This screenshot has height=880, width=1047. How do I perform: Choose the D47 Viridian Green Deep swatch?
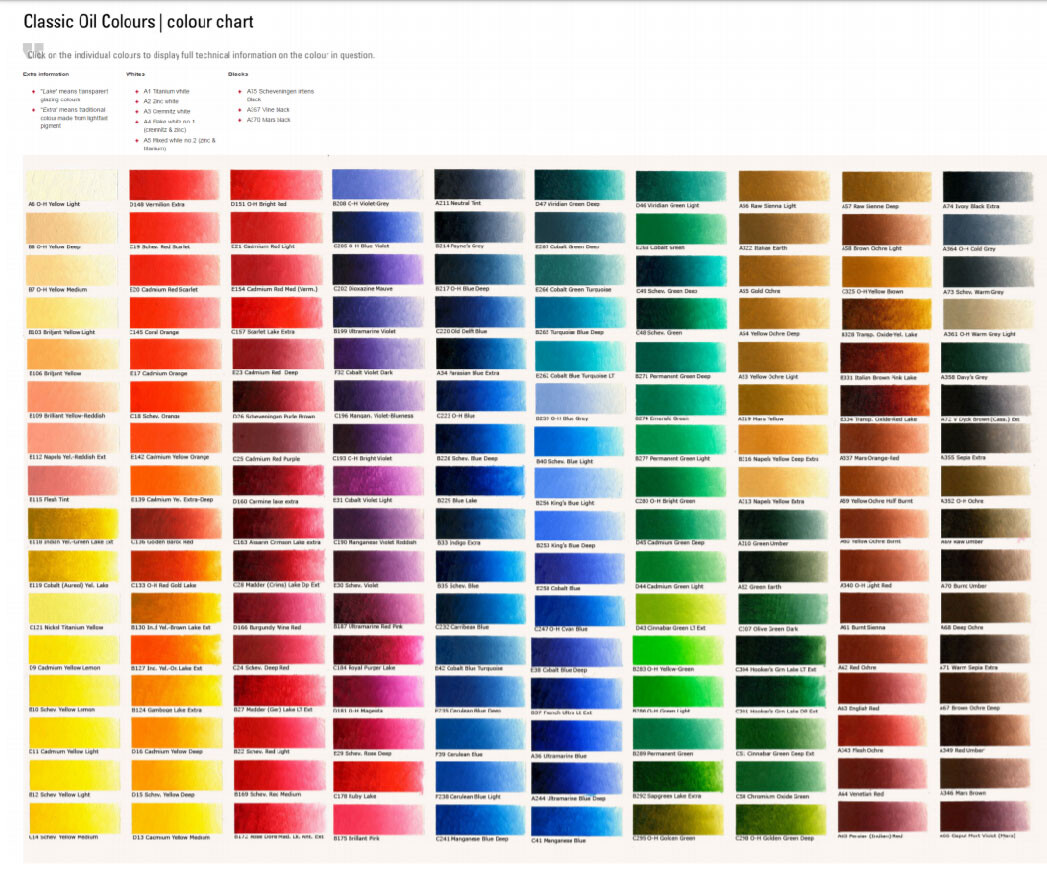[580, 185]
